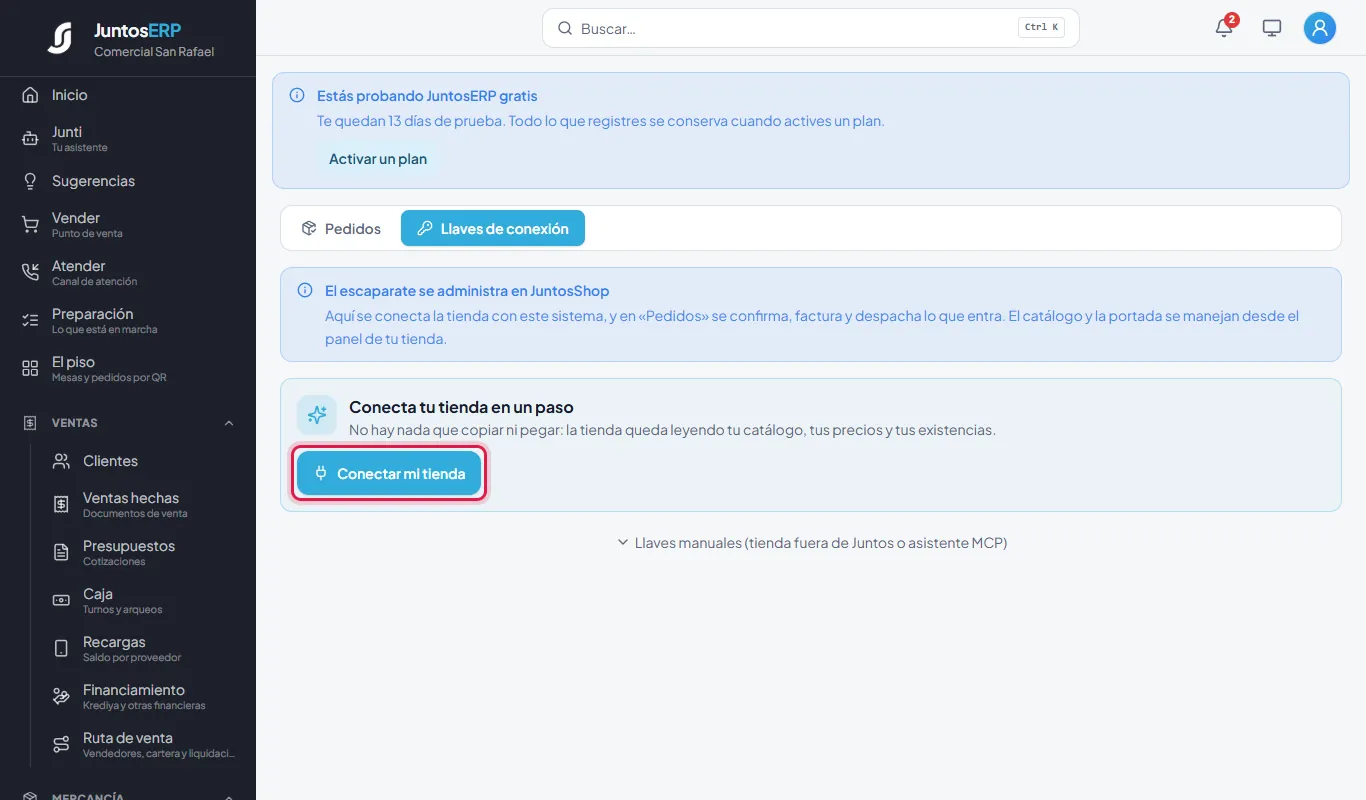The image size is (1366, 800).
Task: Click the Presupuestos document icon
Action: pyautogui.click(x=61, y=553)
